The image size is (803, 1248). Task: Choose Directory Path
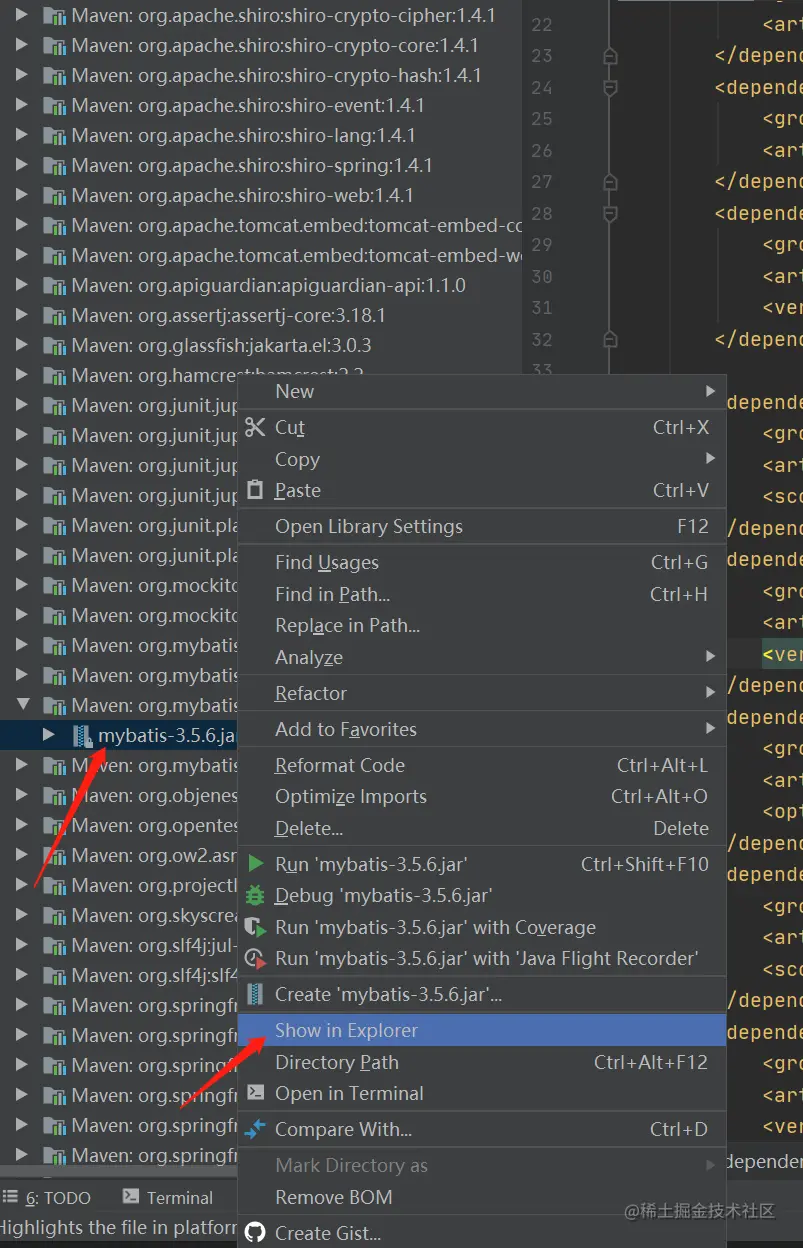pyautogui.click(x=482, y=1062)
